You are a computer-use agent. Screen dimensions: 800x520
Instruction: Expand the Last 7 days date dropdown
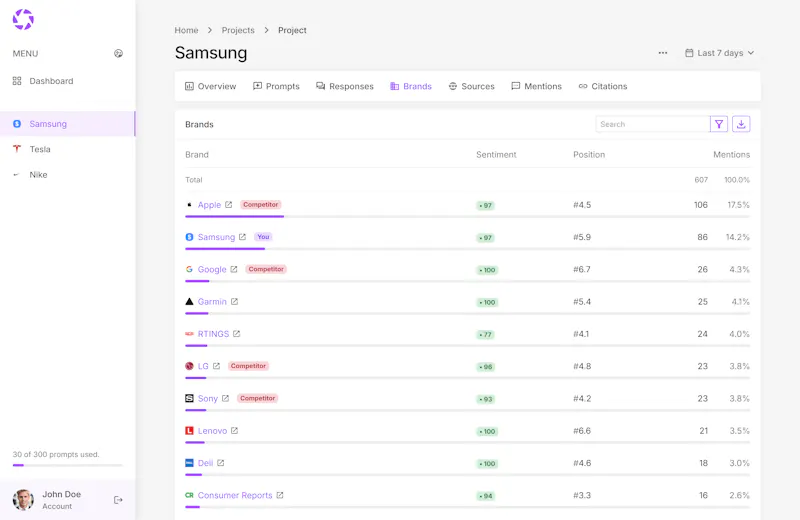[x=719, y=53]
